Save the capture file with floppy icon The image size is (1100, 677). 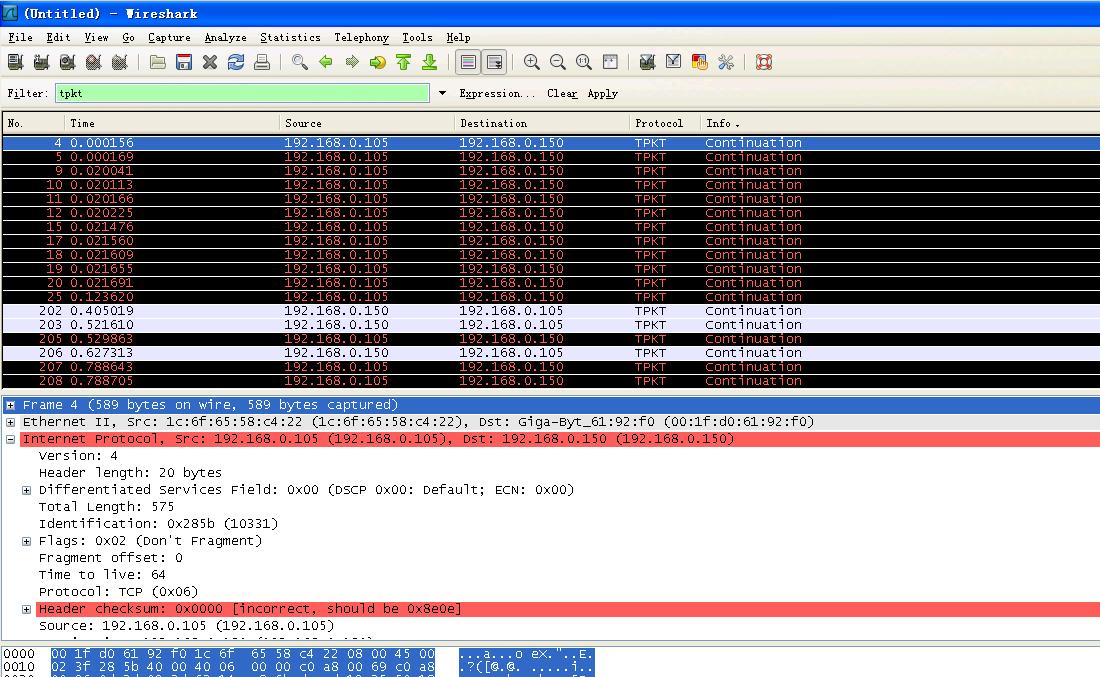[x=184, y=62]
